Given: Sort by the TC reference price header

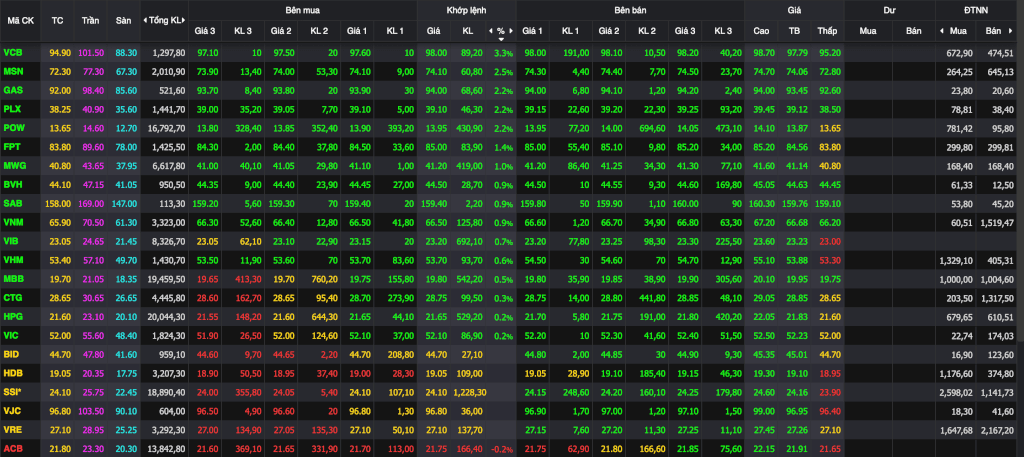Looking at the screenshot, I should [x=57, y=20].
